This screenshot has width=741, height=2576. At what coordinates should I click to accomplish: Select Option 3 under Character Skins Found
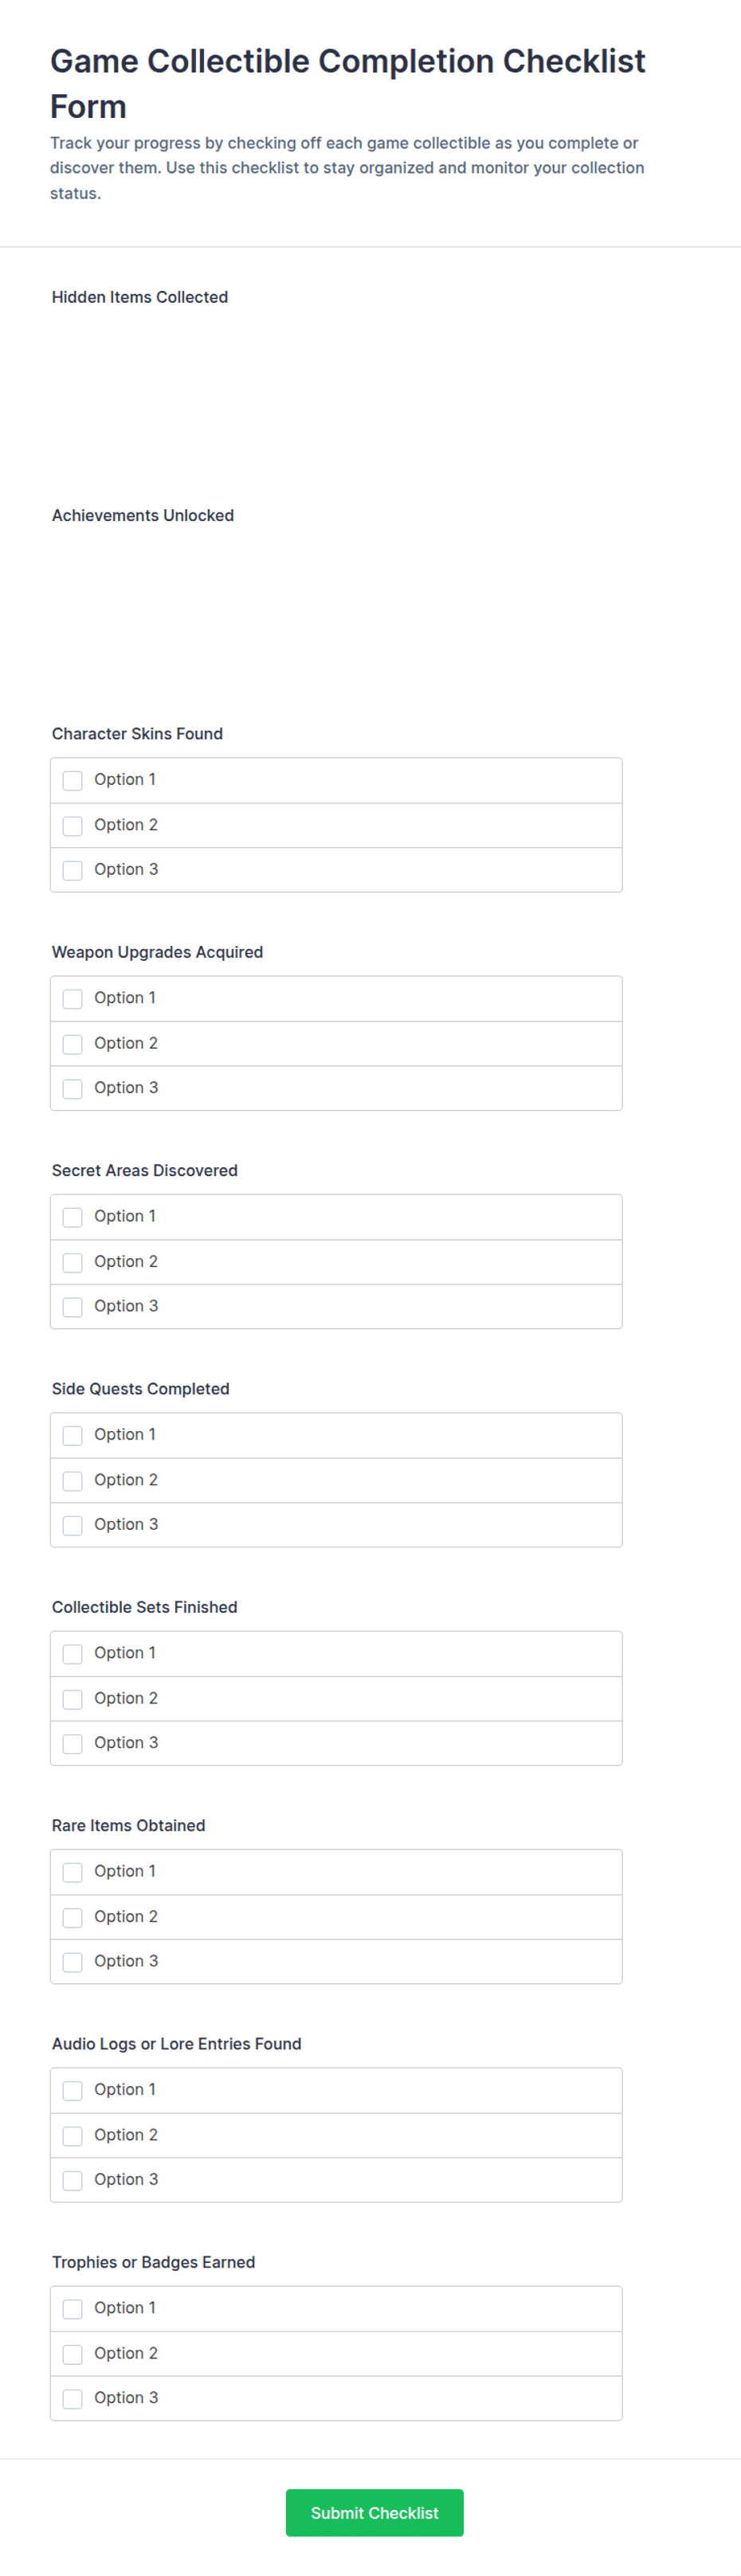coord(72,870)
